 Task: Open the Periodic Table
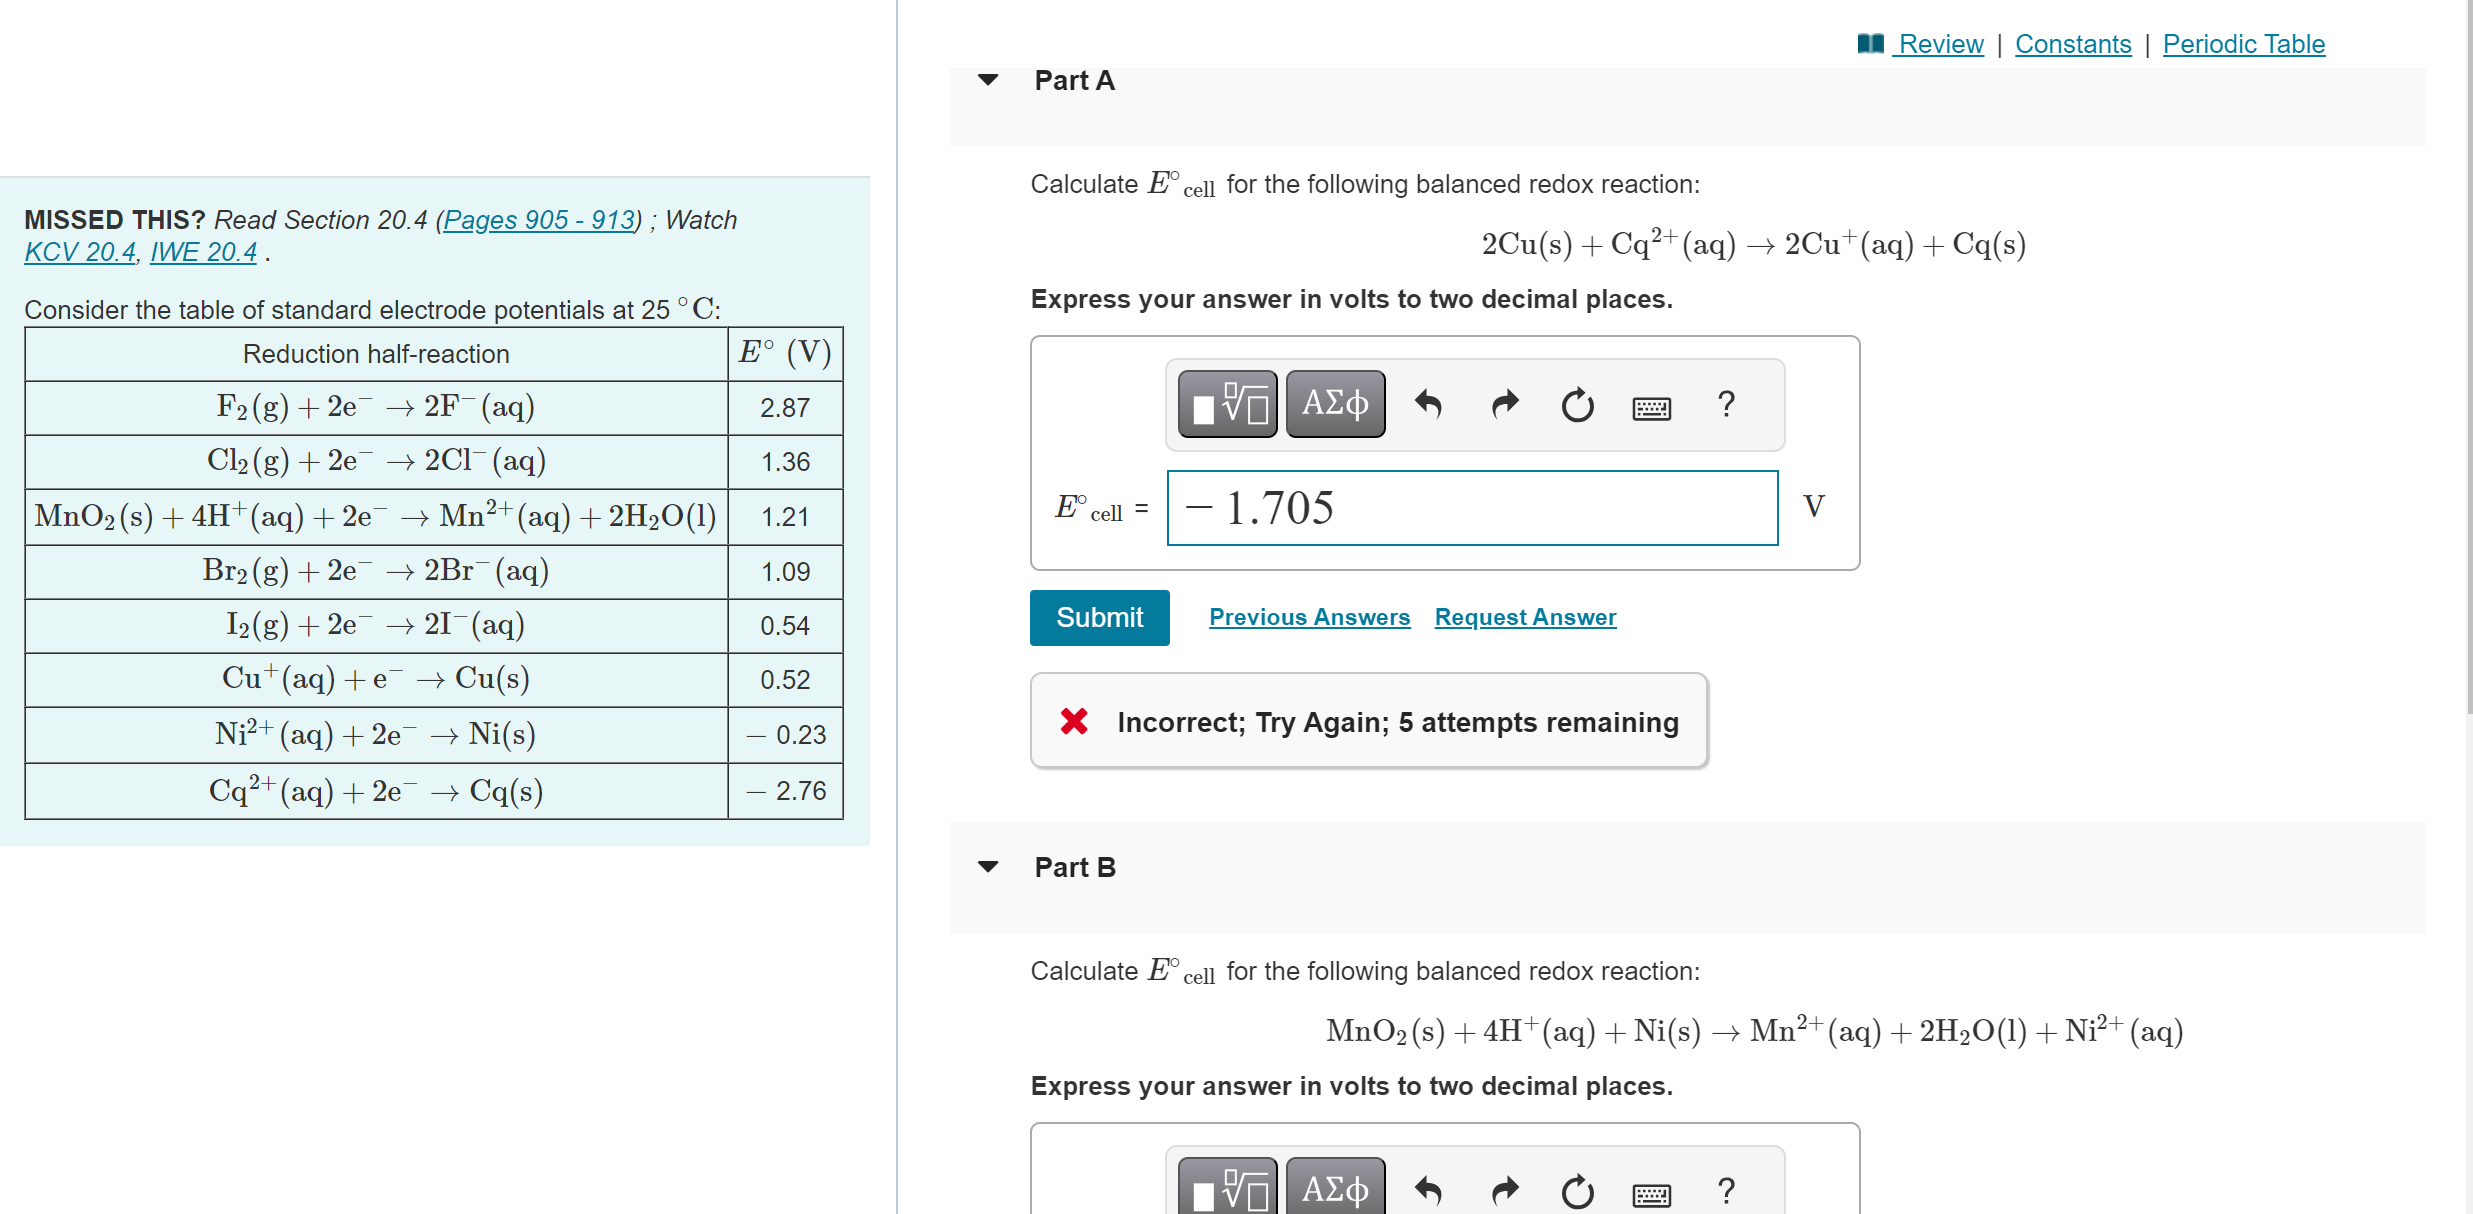pos(2243,43)
